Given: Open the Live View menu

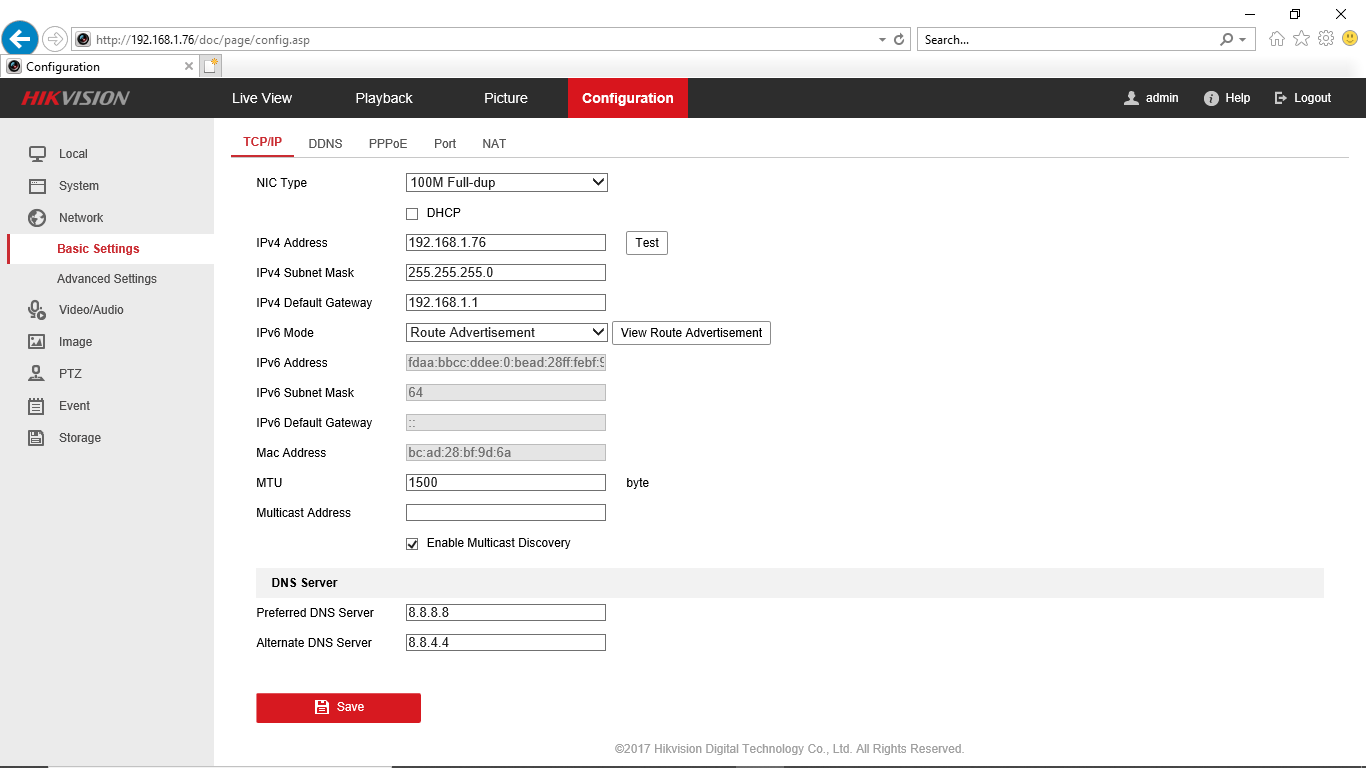Looking at the screenshot, I should coord(262,98).
